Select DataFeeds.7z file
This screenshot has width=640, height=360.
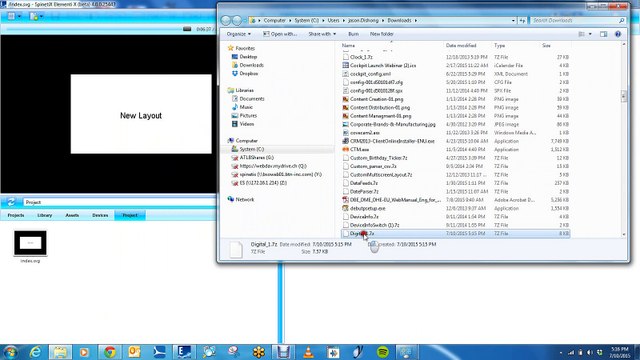pos(364,183)
